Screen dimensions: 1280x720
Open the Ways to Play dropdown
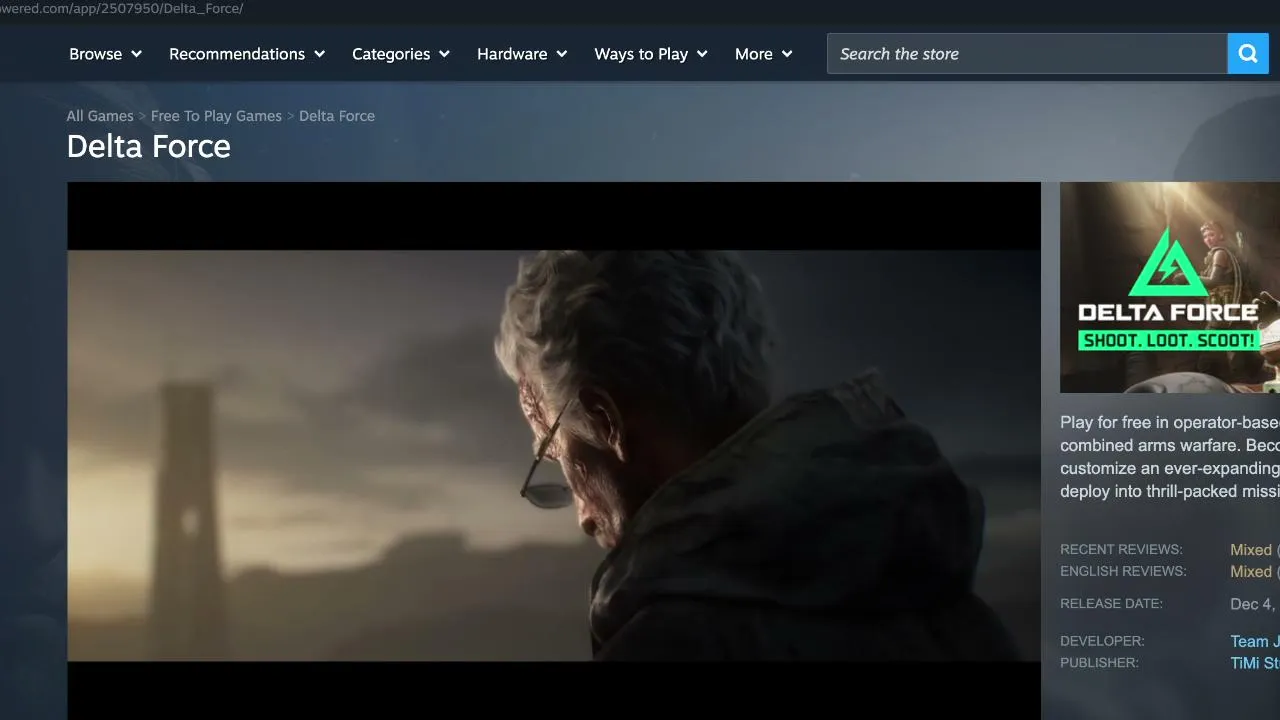pos(651,54)
